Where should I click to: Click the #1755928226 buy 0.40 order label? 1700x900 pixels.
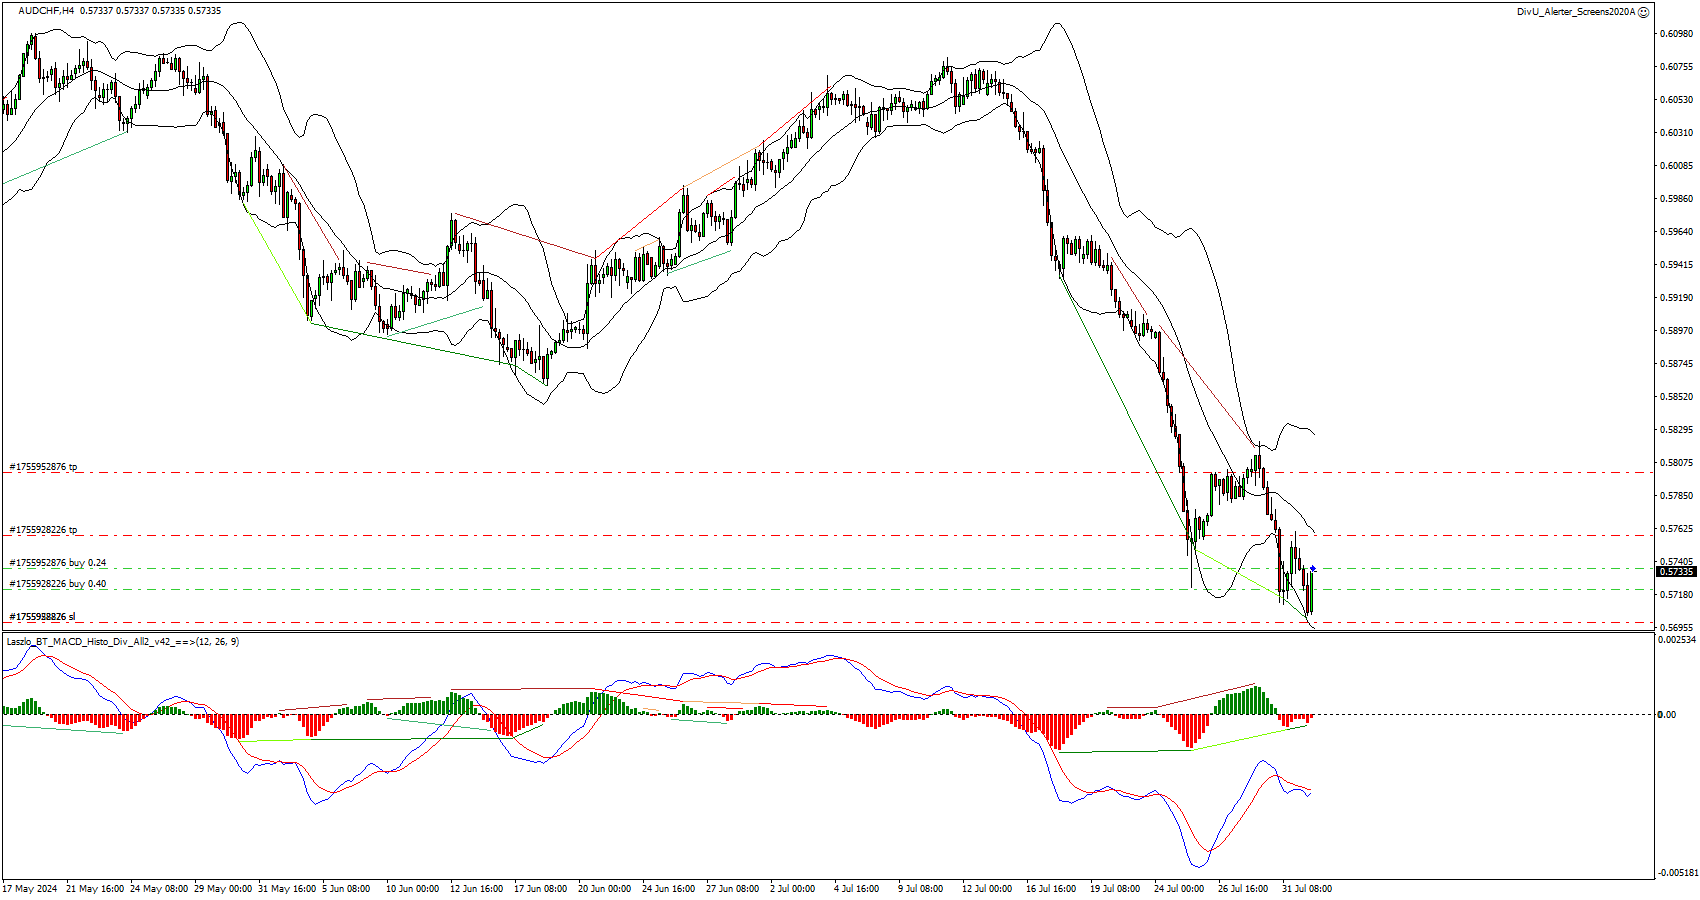click(58, 584)
